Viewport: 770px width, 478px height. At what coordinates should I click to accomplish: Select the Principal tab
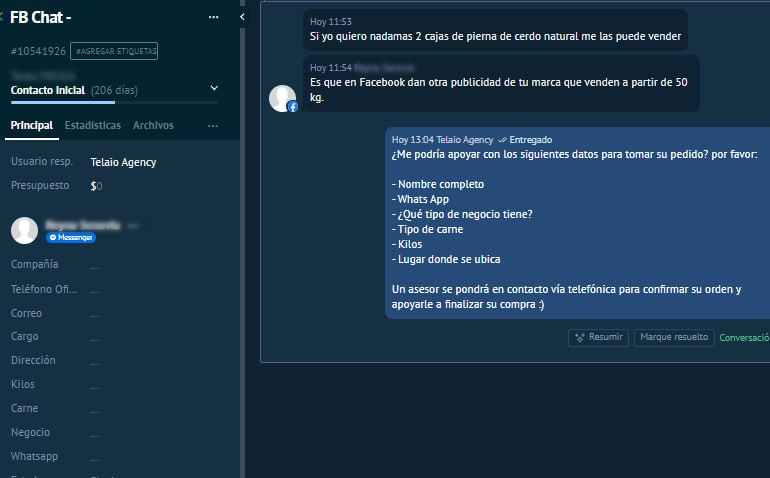point(31,126)
